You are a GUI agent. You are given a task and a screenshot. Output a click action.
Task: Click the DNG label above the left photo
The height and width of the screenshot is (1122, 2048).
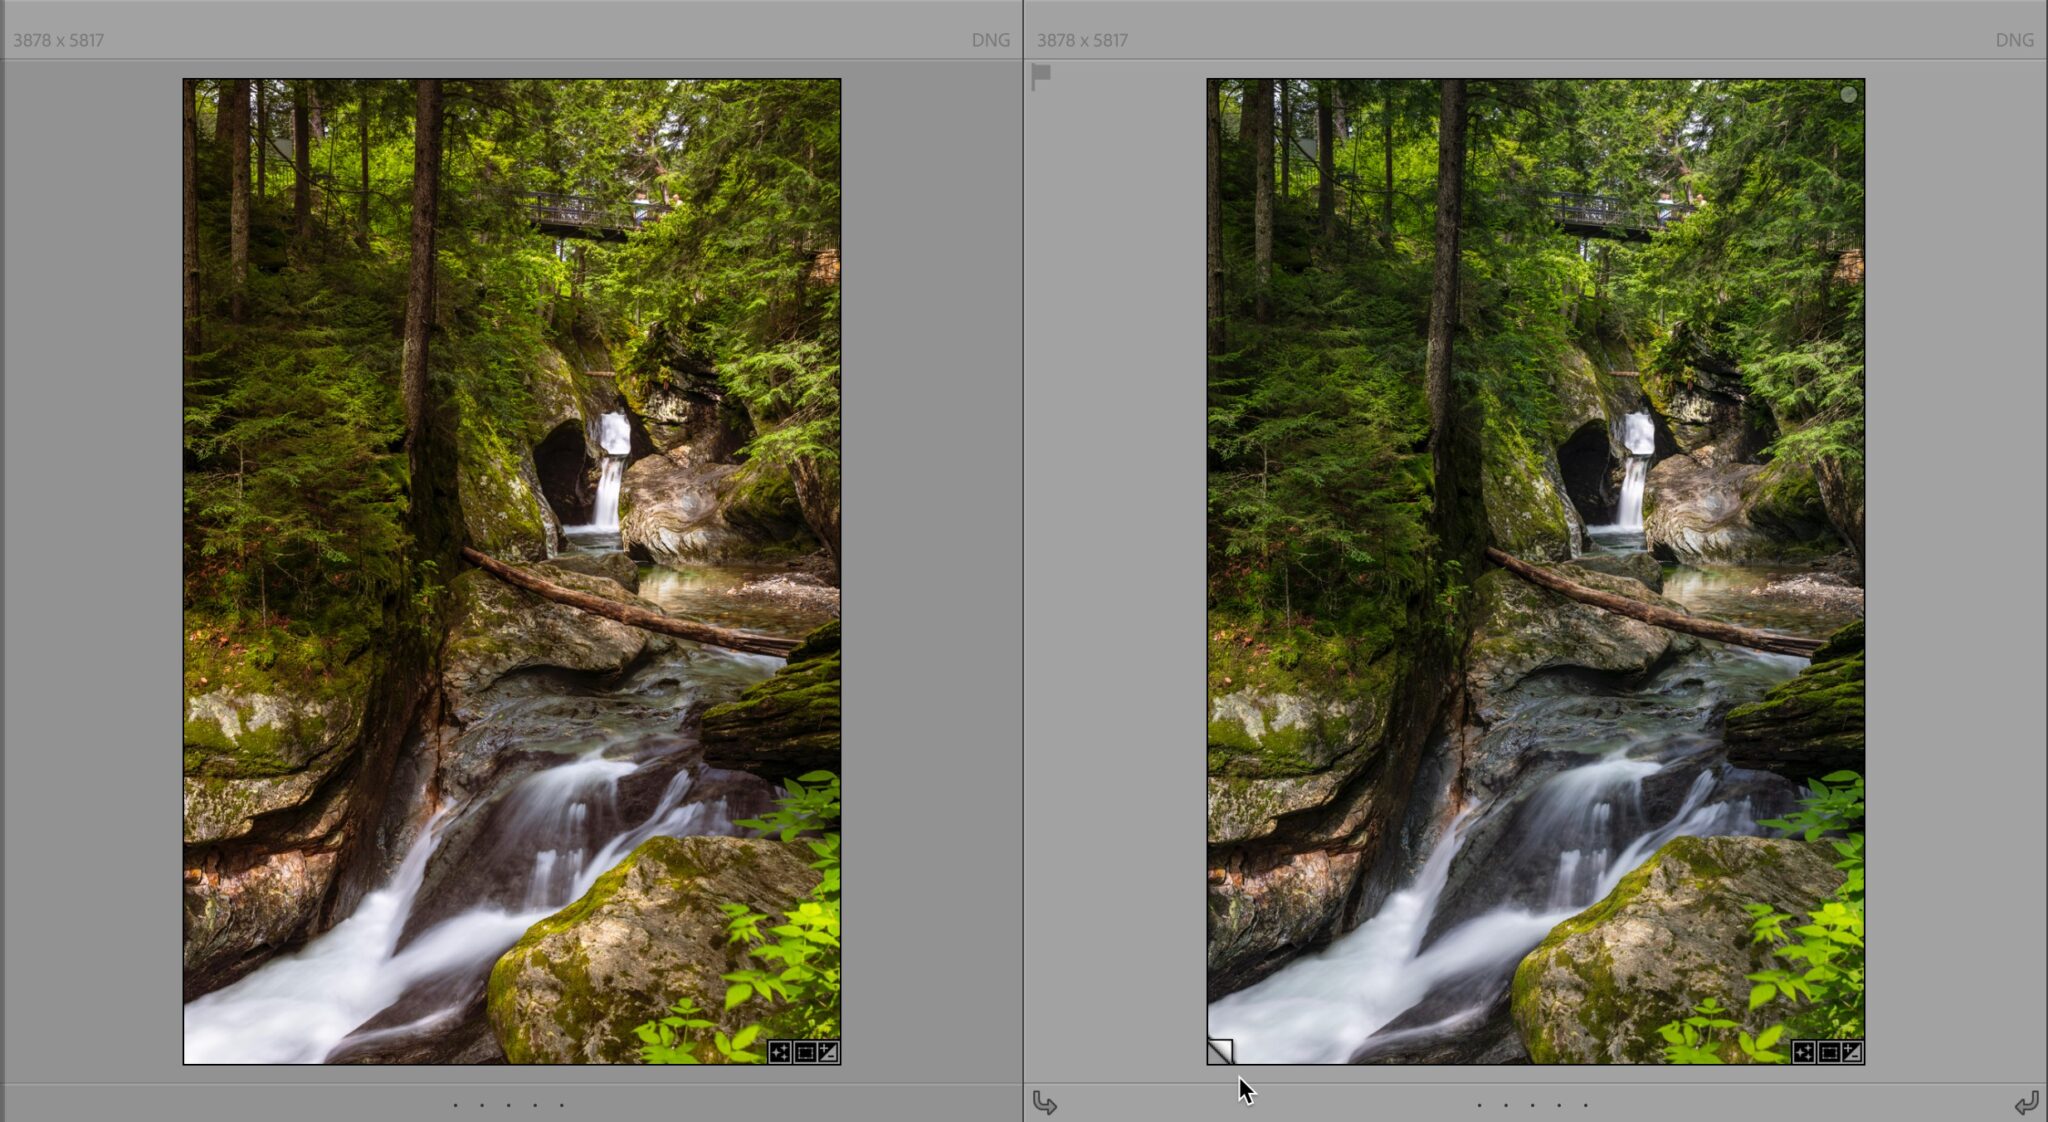click(990, 40)
